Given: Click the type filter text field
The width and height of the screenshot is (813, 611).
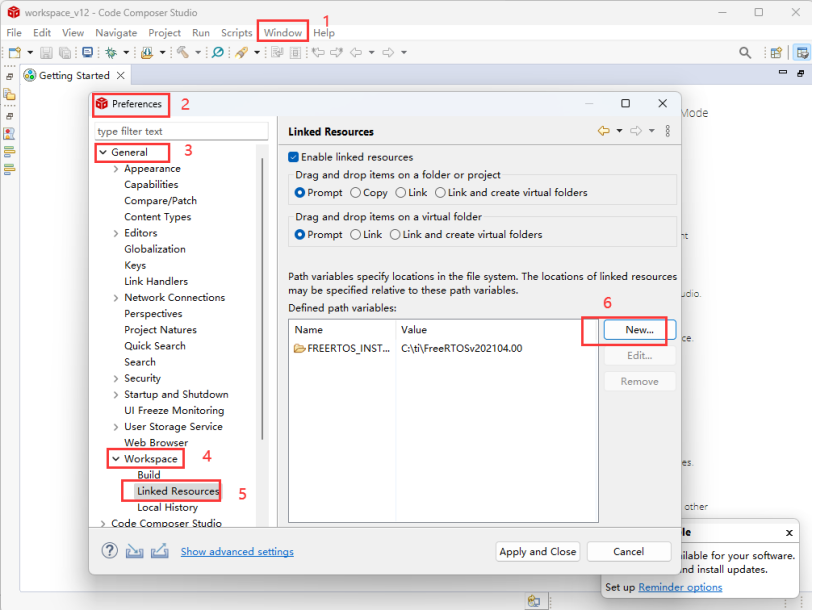Looking at the screenshot, I should [181, 131].
